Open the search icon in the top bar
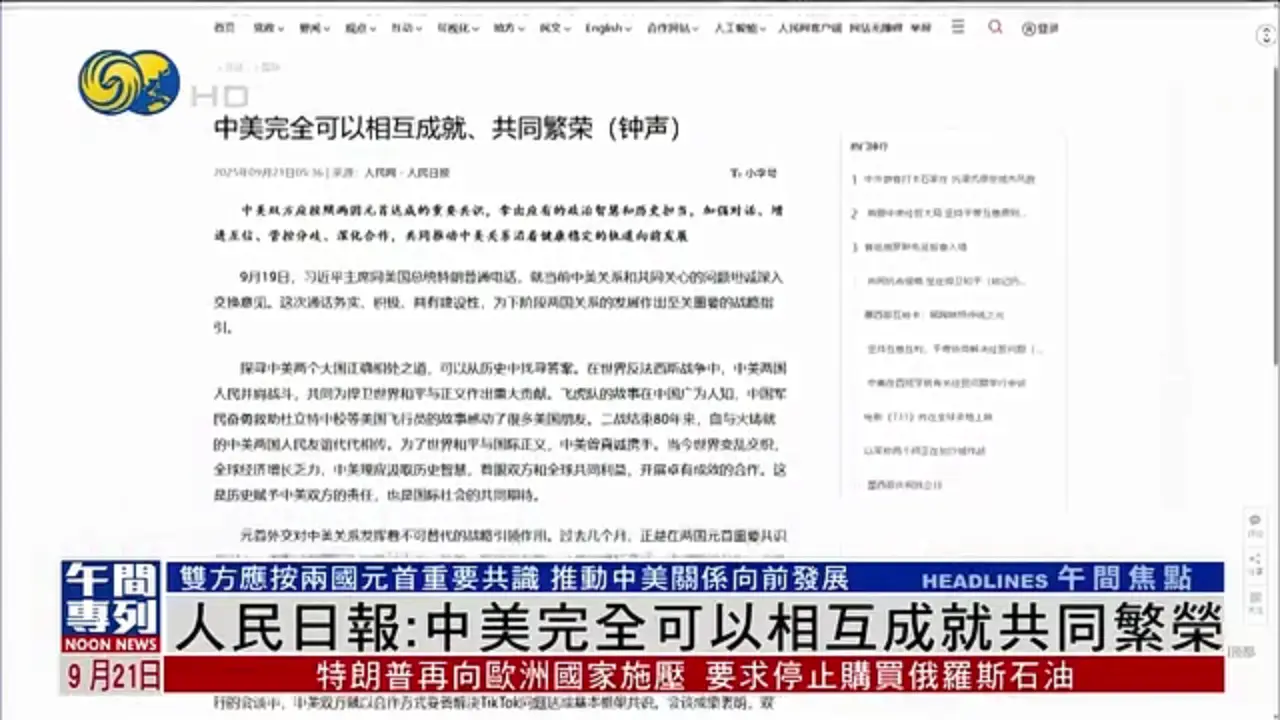 pyautogui.click(x=995, y=27)
